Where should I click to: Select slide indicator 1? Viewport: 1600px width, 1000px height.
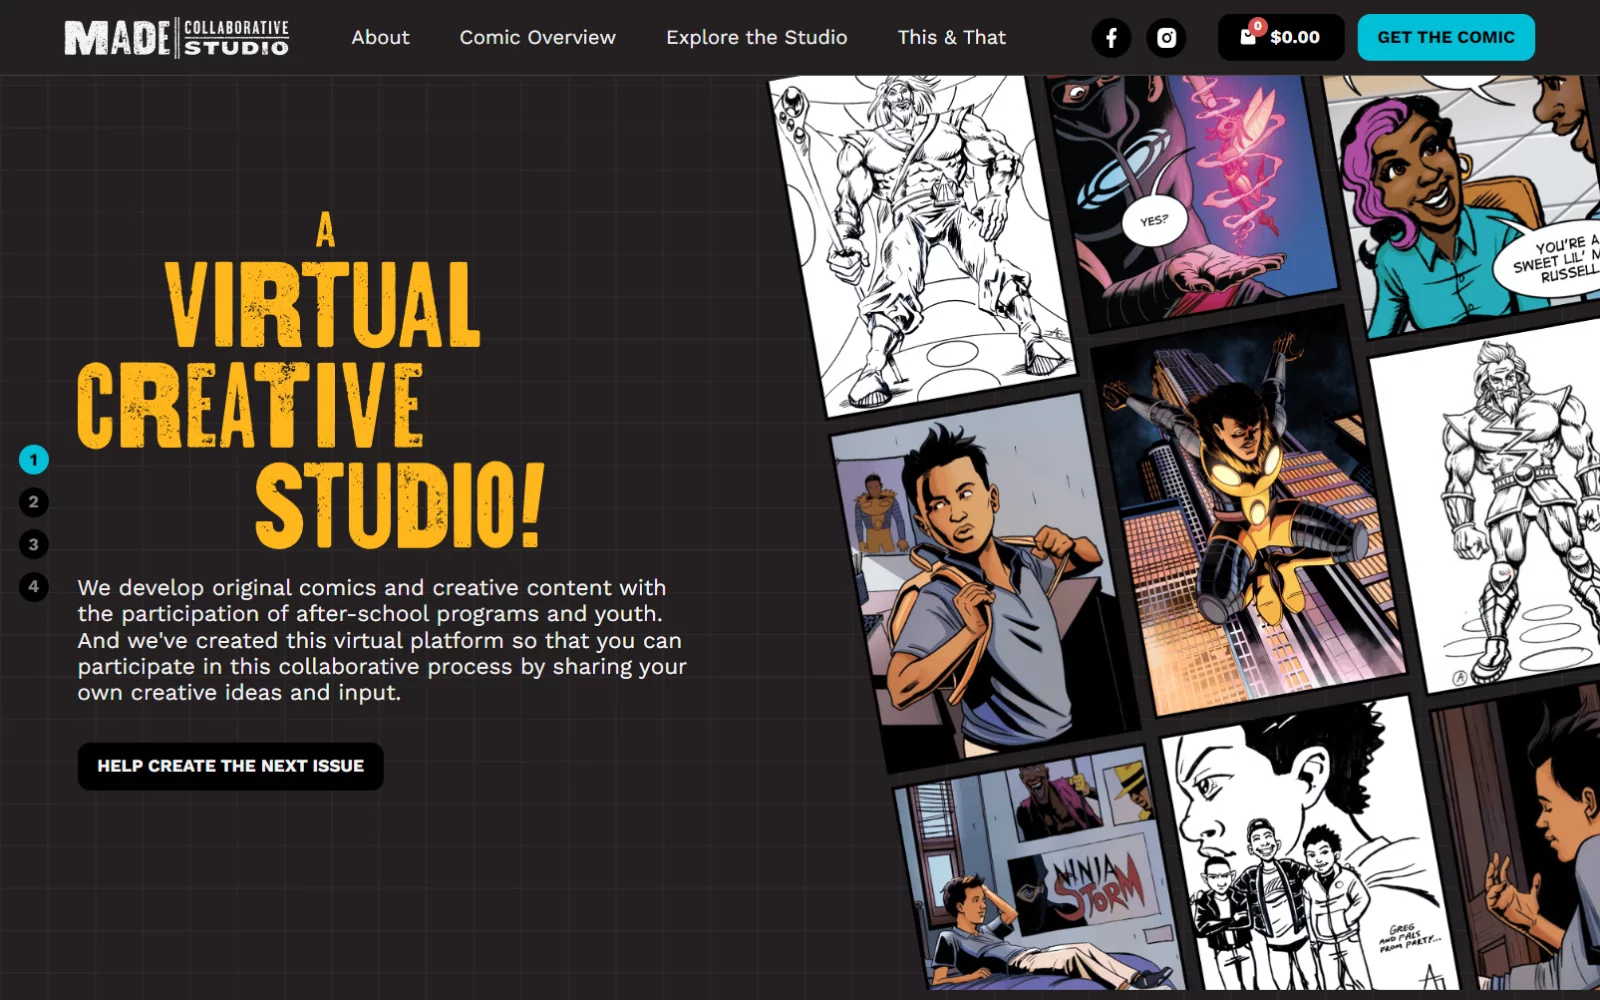click(x=34, y=460)
